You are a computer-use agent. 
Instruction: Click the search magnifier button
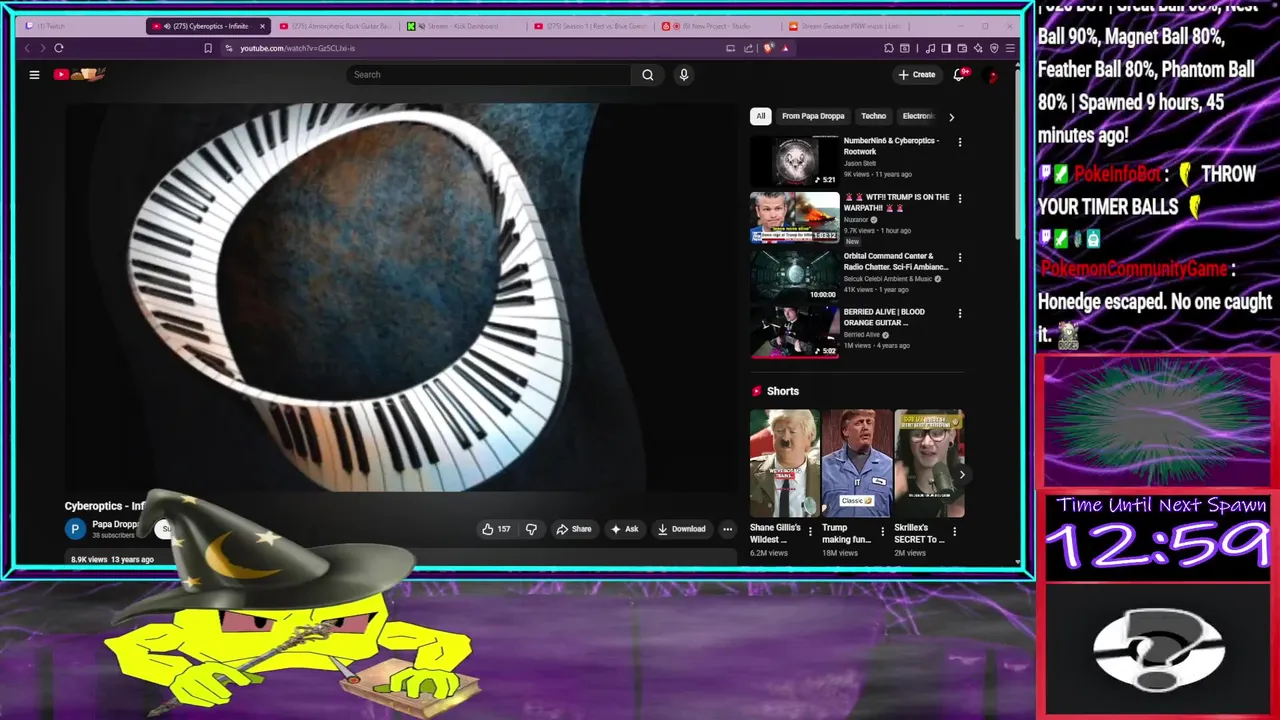point(648,74)
